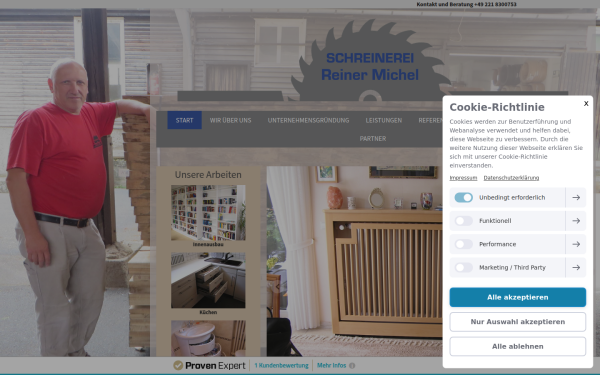Screen dimensions: 600x375
Task: Expand Marketing / Third Party details arrow
Action: point(576,267)
